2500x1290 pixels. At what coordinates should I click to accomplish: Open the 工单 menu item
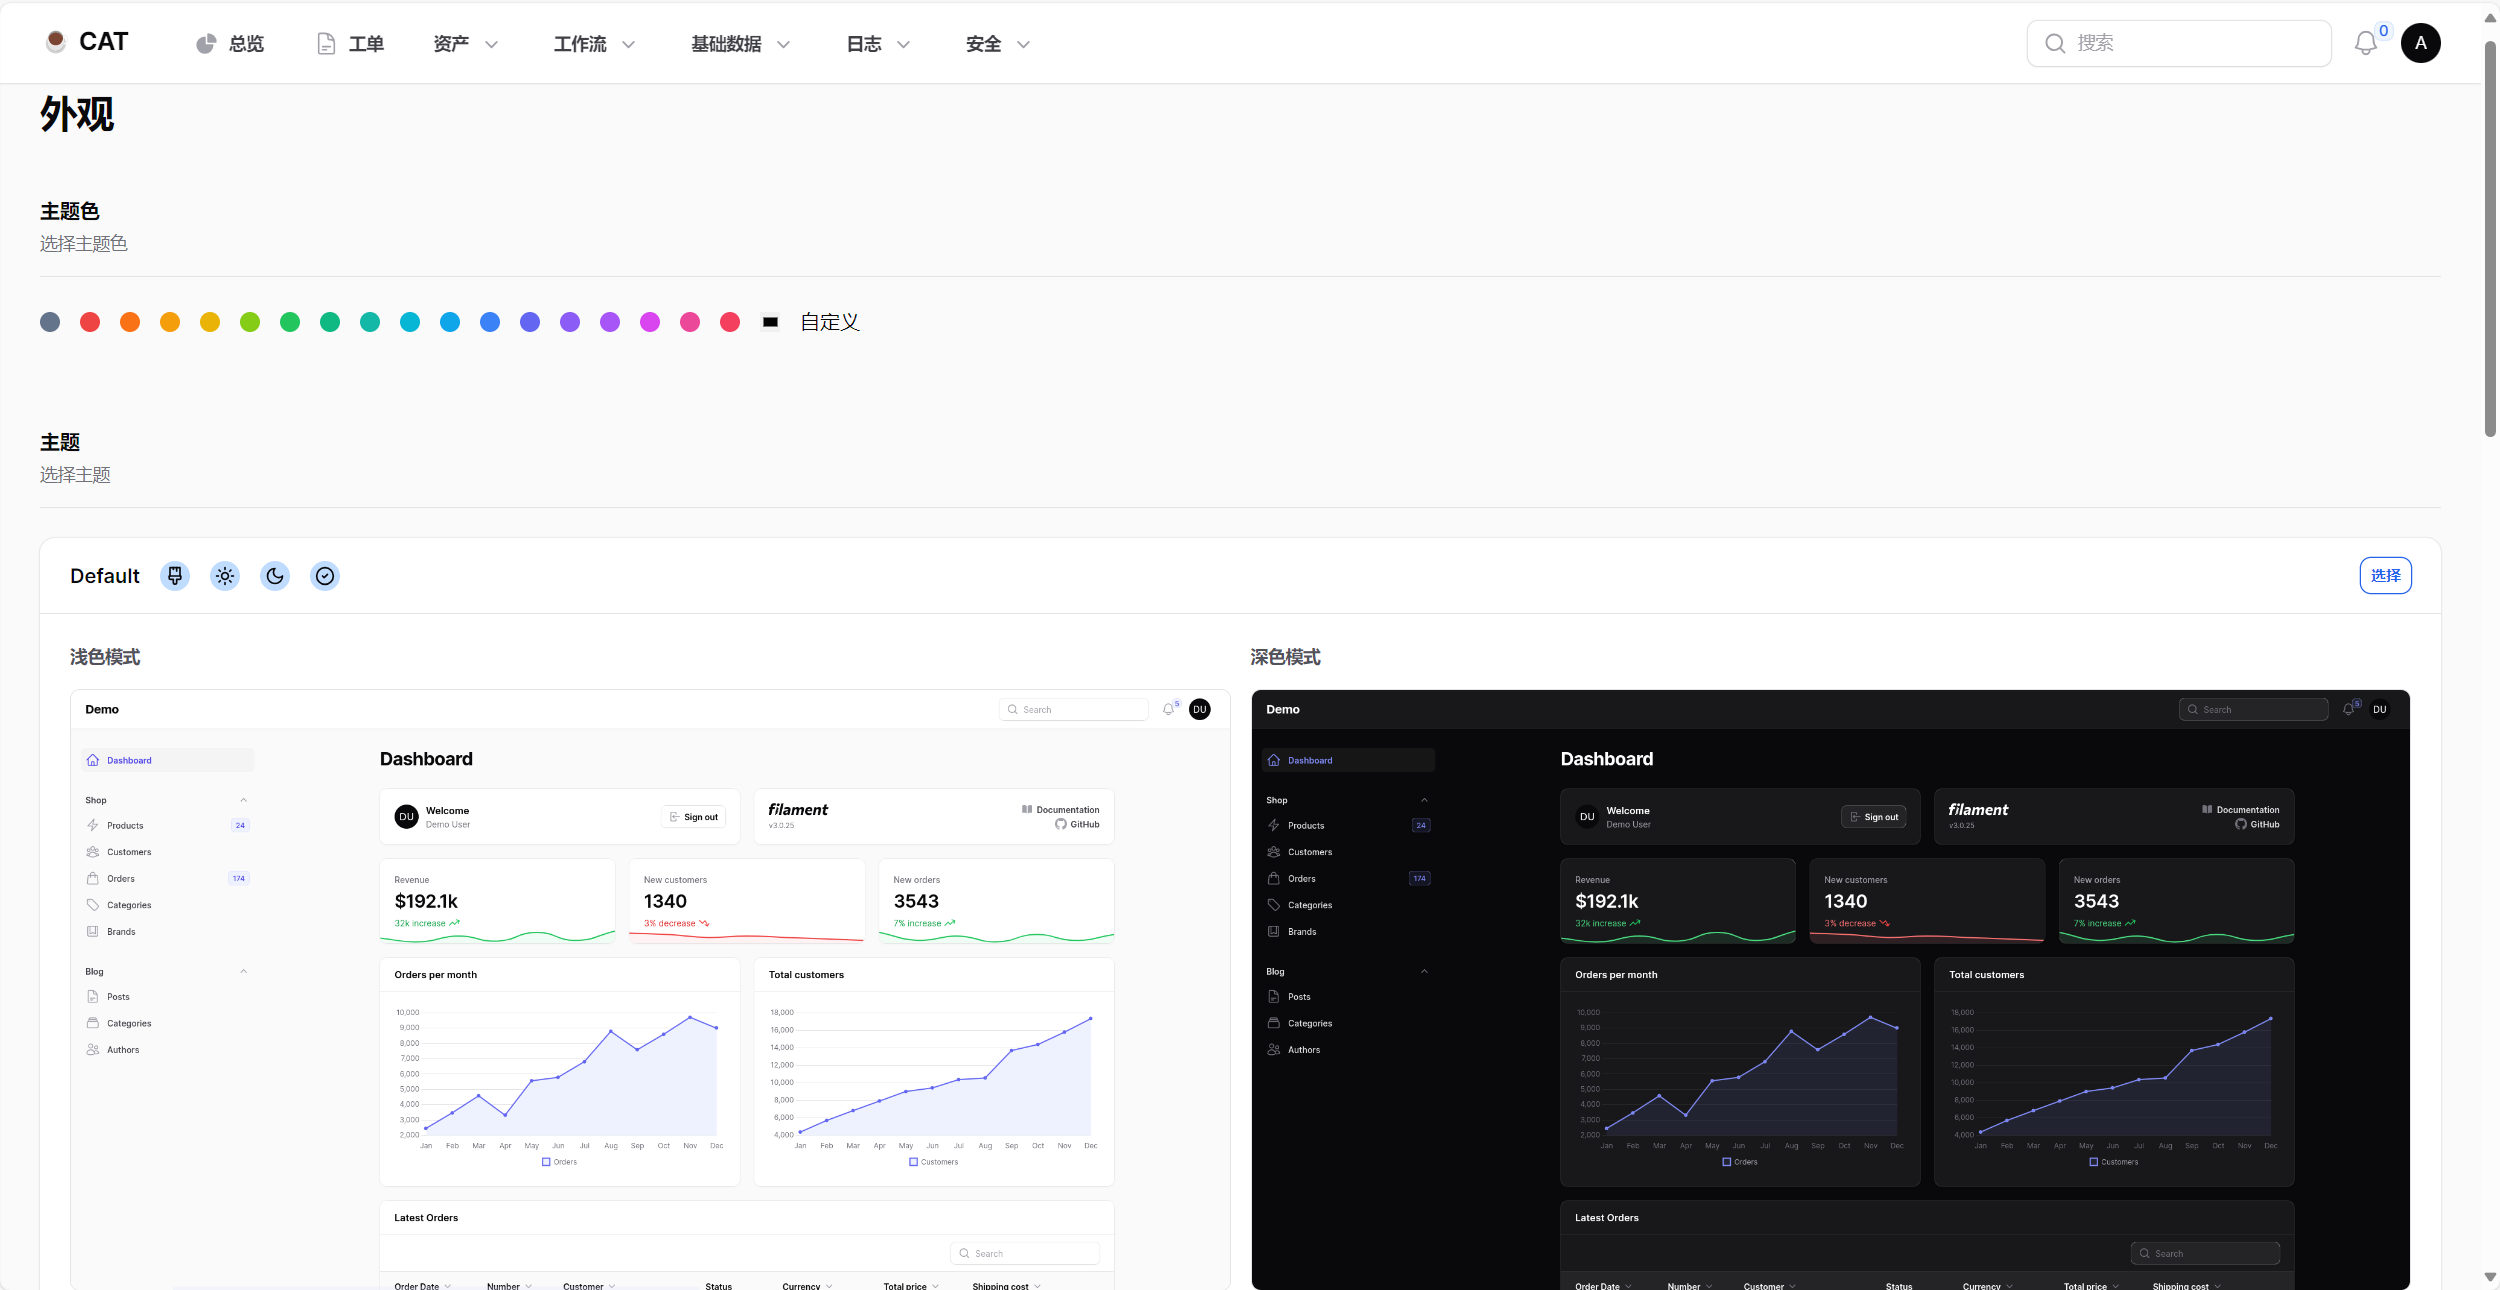click(351, 44)
